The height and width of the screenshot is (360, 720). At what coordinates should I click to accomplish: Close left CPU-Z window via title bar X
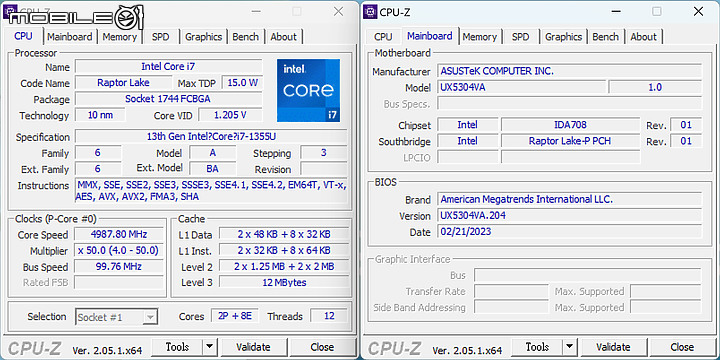(x=338, y=12)
